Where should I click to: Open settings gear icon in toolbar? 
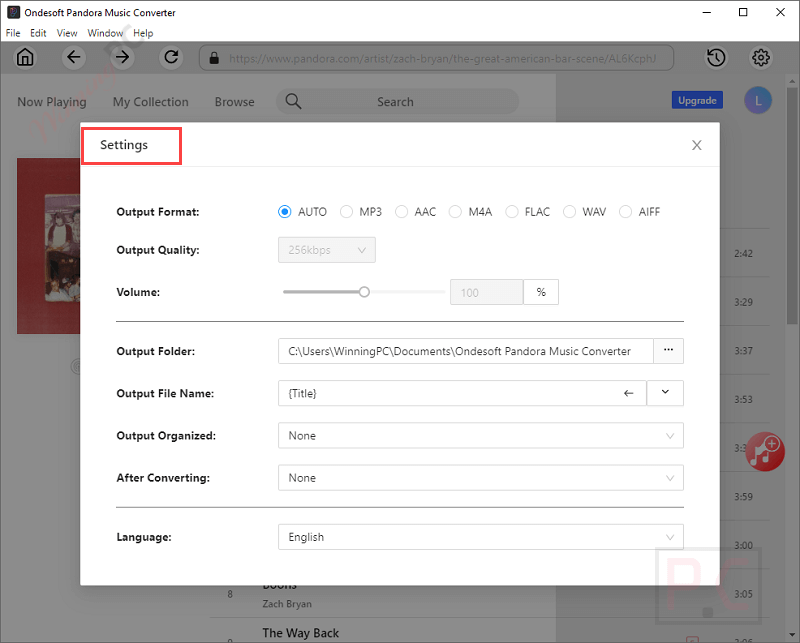(761, 58)
